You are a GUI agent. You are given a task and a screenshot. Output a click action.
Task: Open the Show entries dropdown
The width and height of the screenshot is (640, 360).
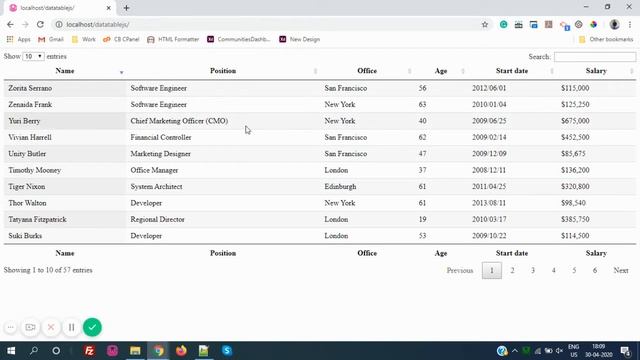tap(33, 56)
